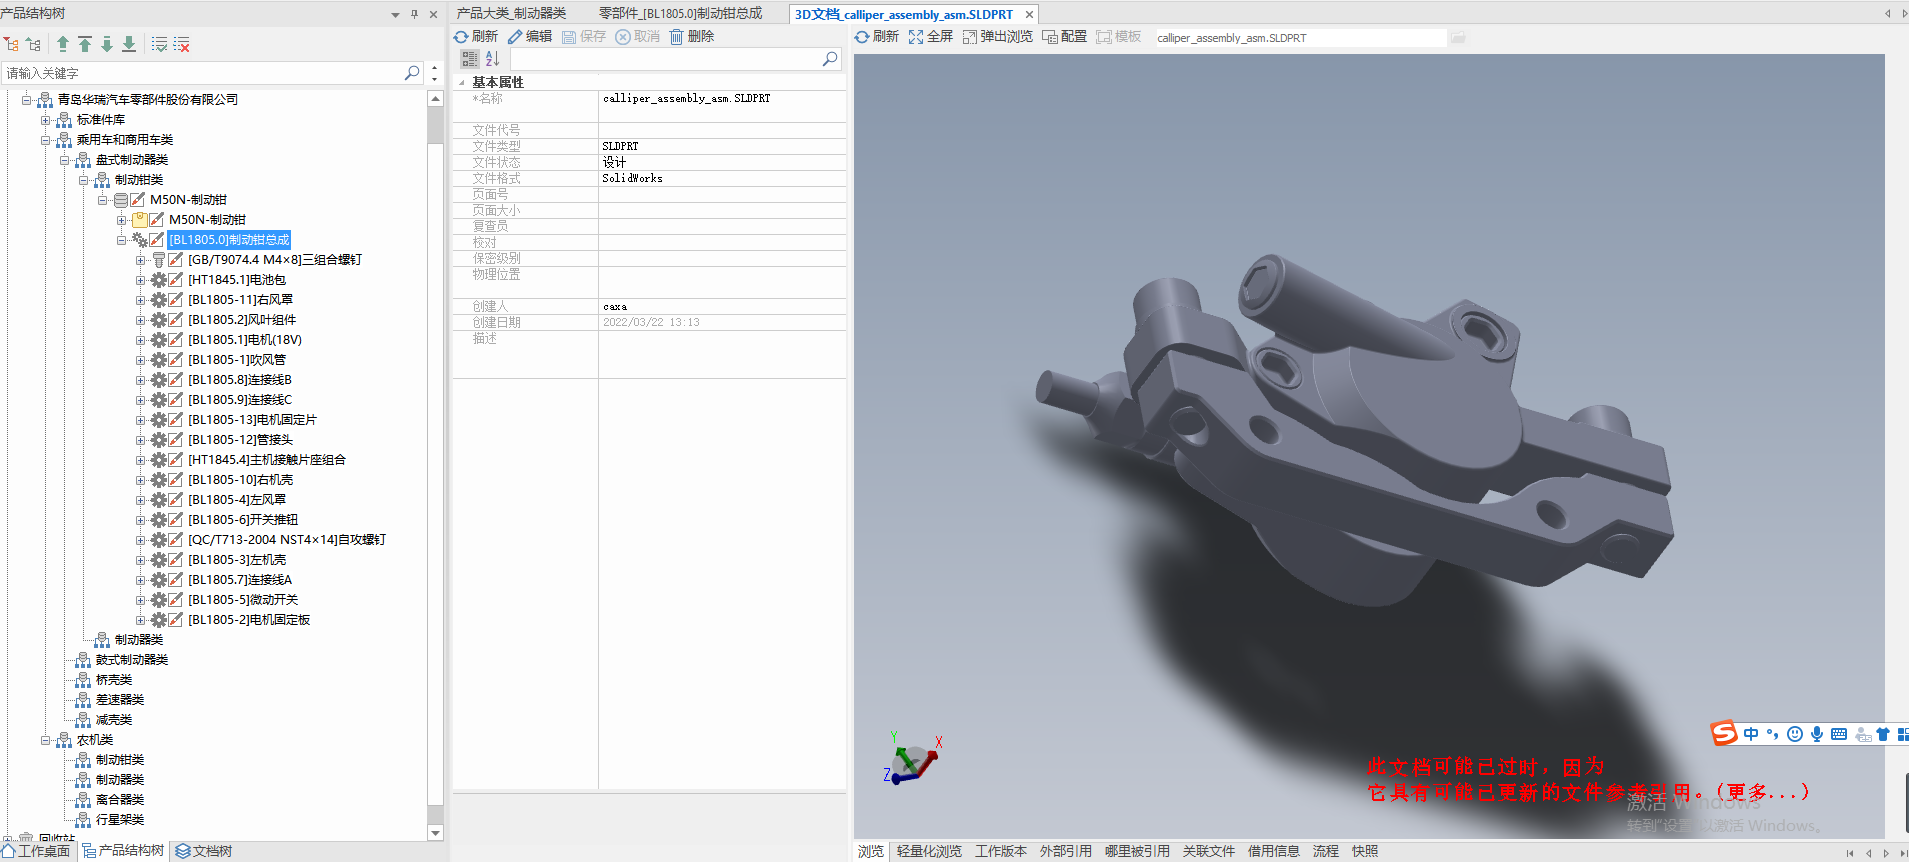This screenshot has height=862, width=1909.
Task: Click the move-to-bottom green arrow icon
Action: pyautogui.click(x=129, y=44)
